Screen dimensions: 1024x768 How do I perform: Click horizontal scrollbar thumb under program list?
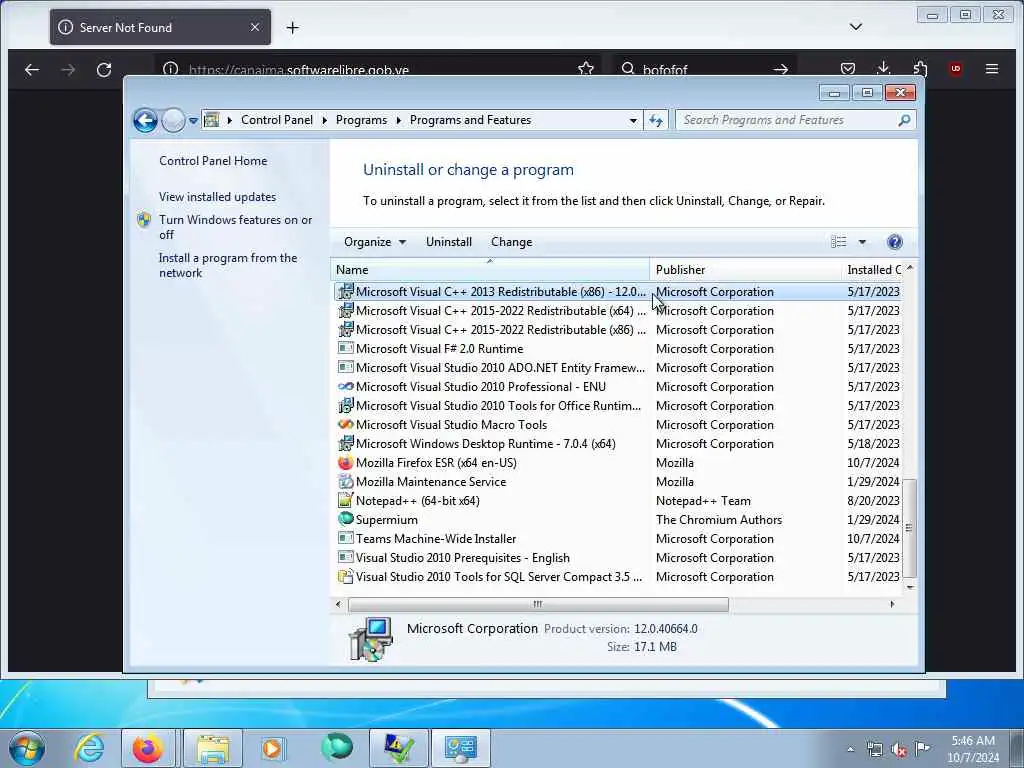538,604
